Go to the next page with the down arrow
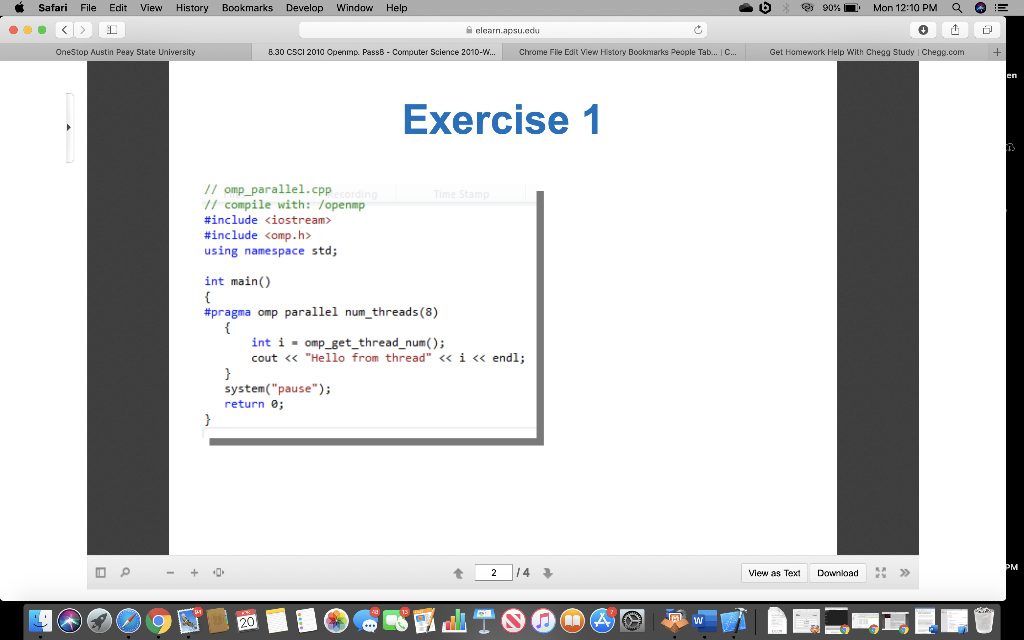Viewport: 1024px width, 640px height. (548, 573)
